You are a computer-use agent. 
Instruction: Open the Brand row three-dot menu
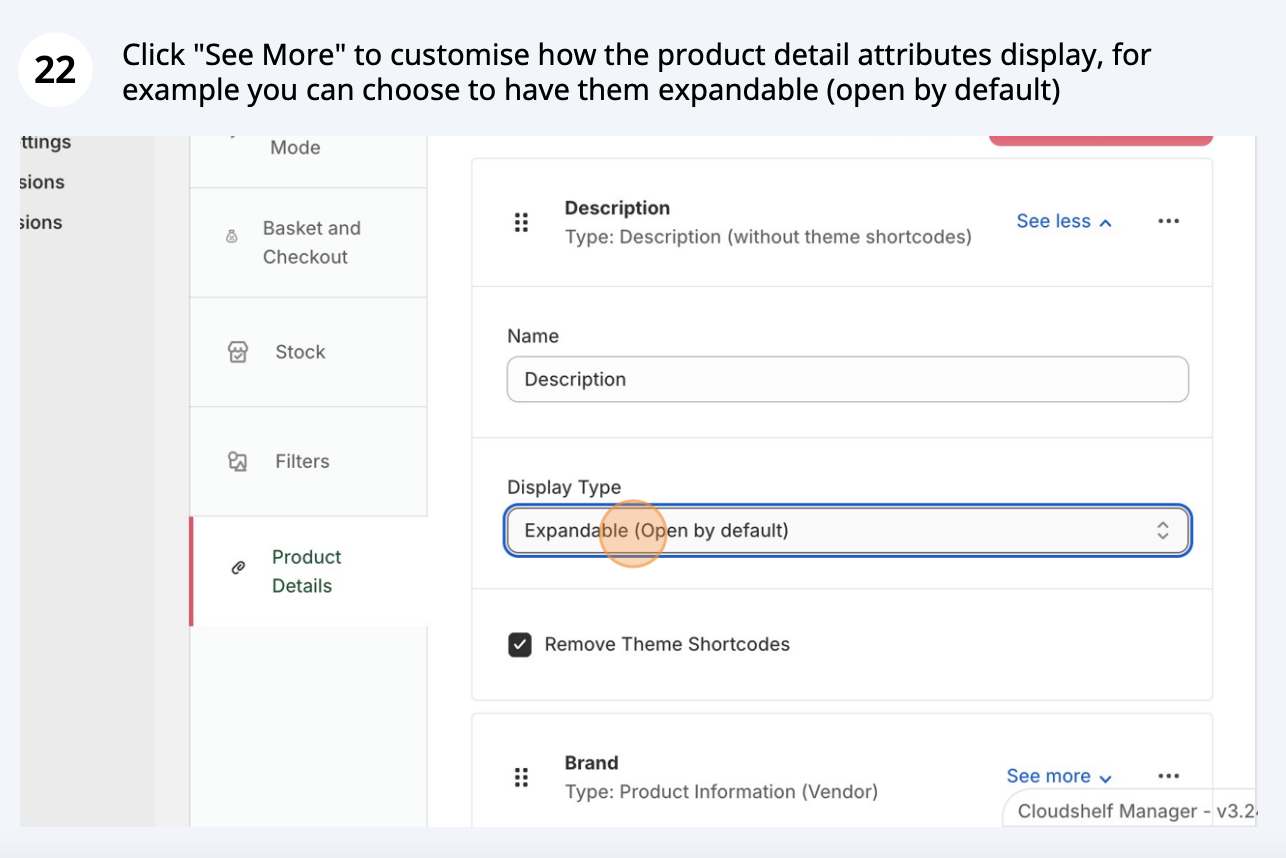1168,776
